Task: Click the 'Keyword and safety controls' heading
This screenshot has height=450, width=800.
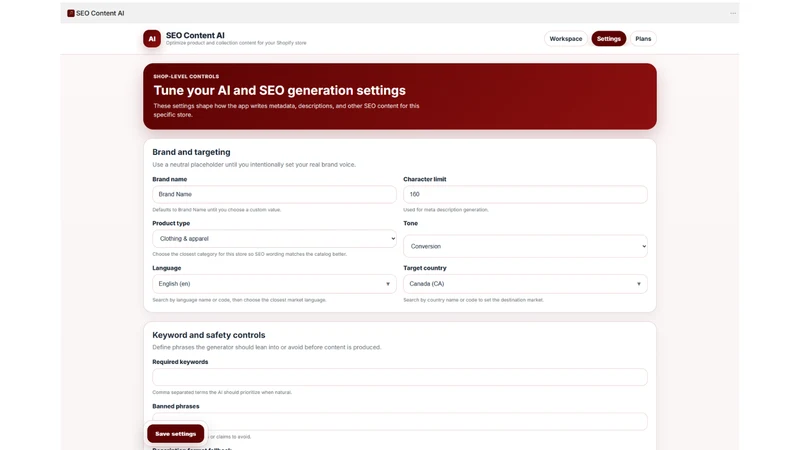Action: (209, 335)
